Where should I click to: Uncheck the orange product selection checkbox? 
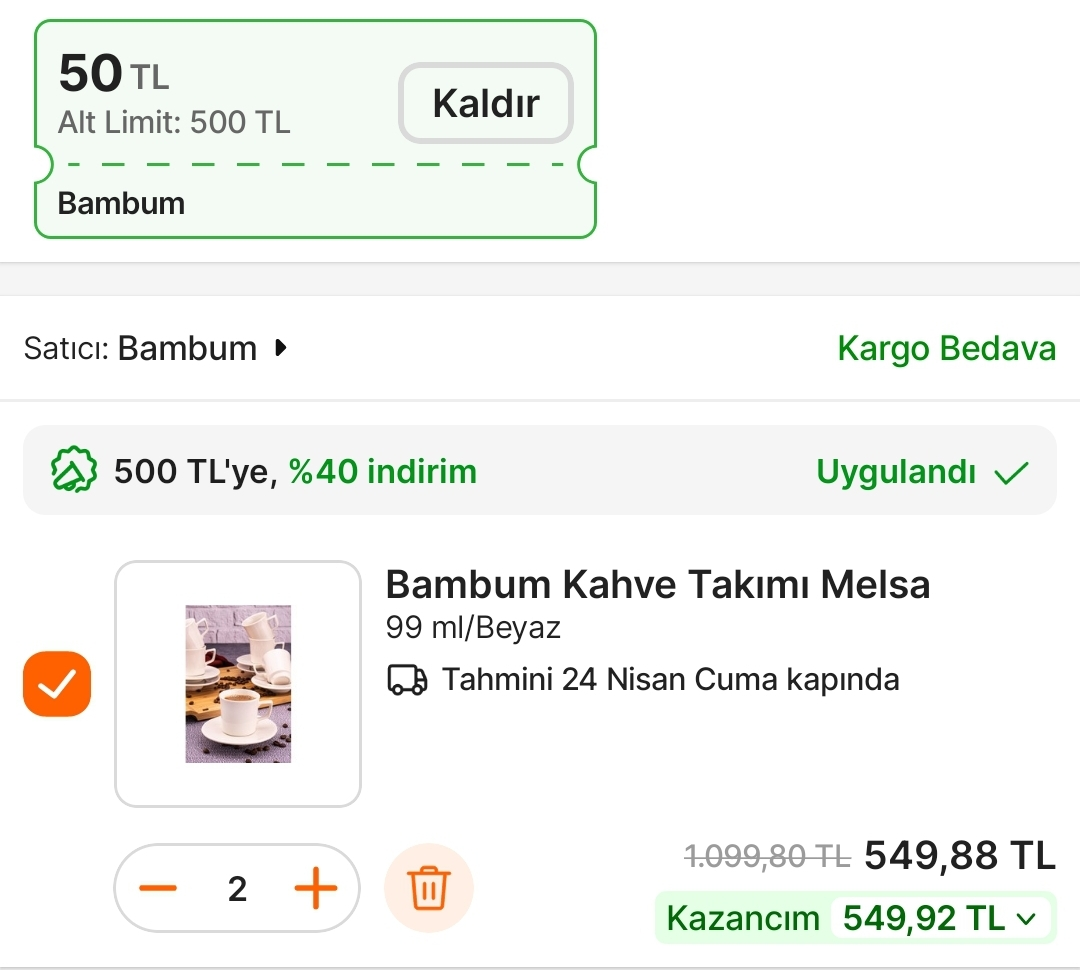(x=57, y=684)
